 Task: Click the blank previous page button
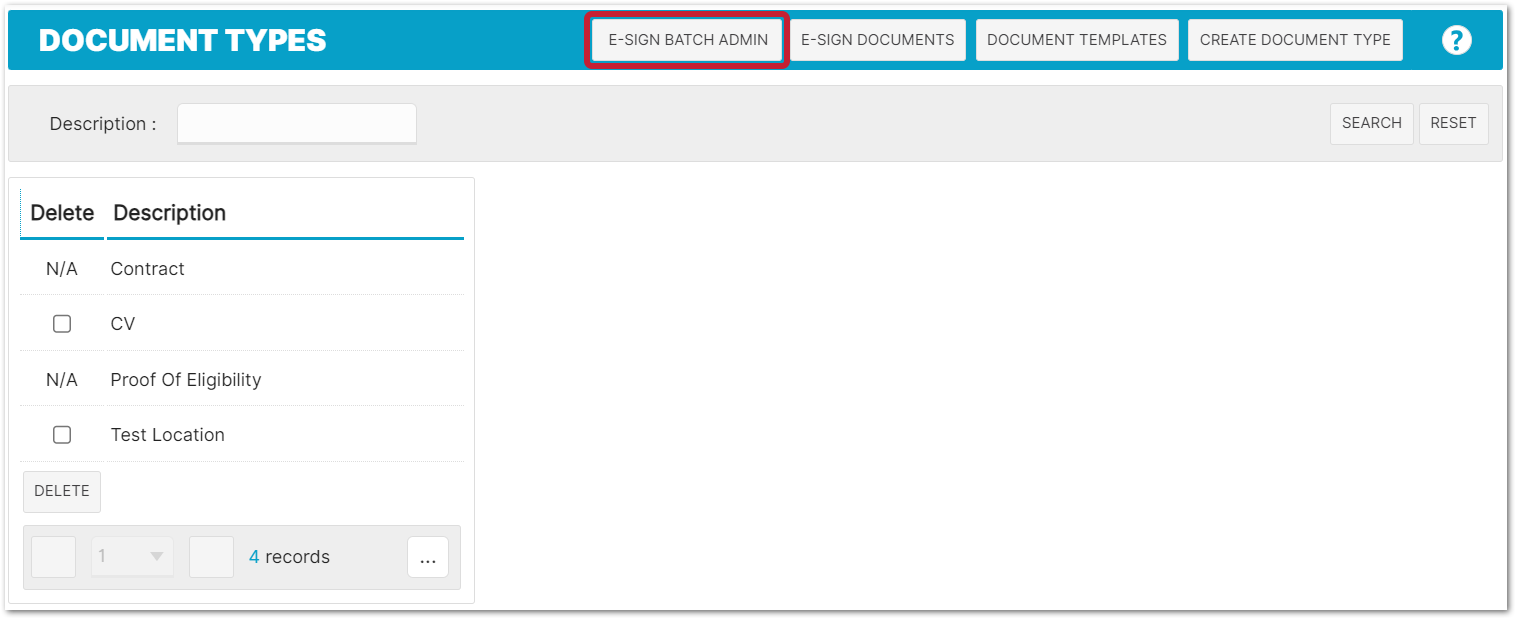[x=53, y=557]
